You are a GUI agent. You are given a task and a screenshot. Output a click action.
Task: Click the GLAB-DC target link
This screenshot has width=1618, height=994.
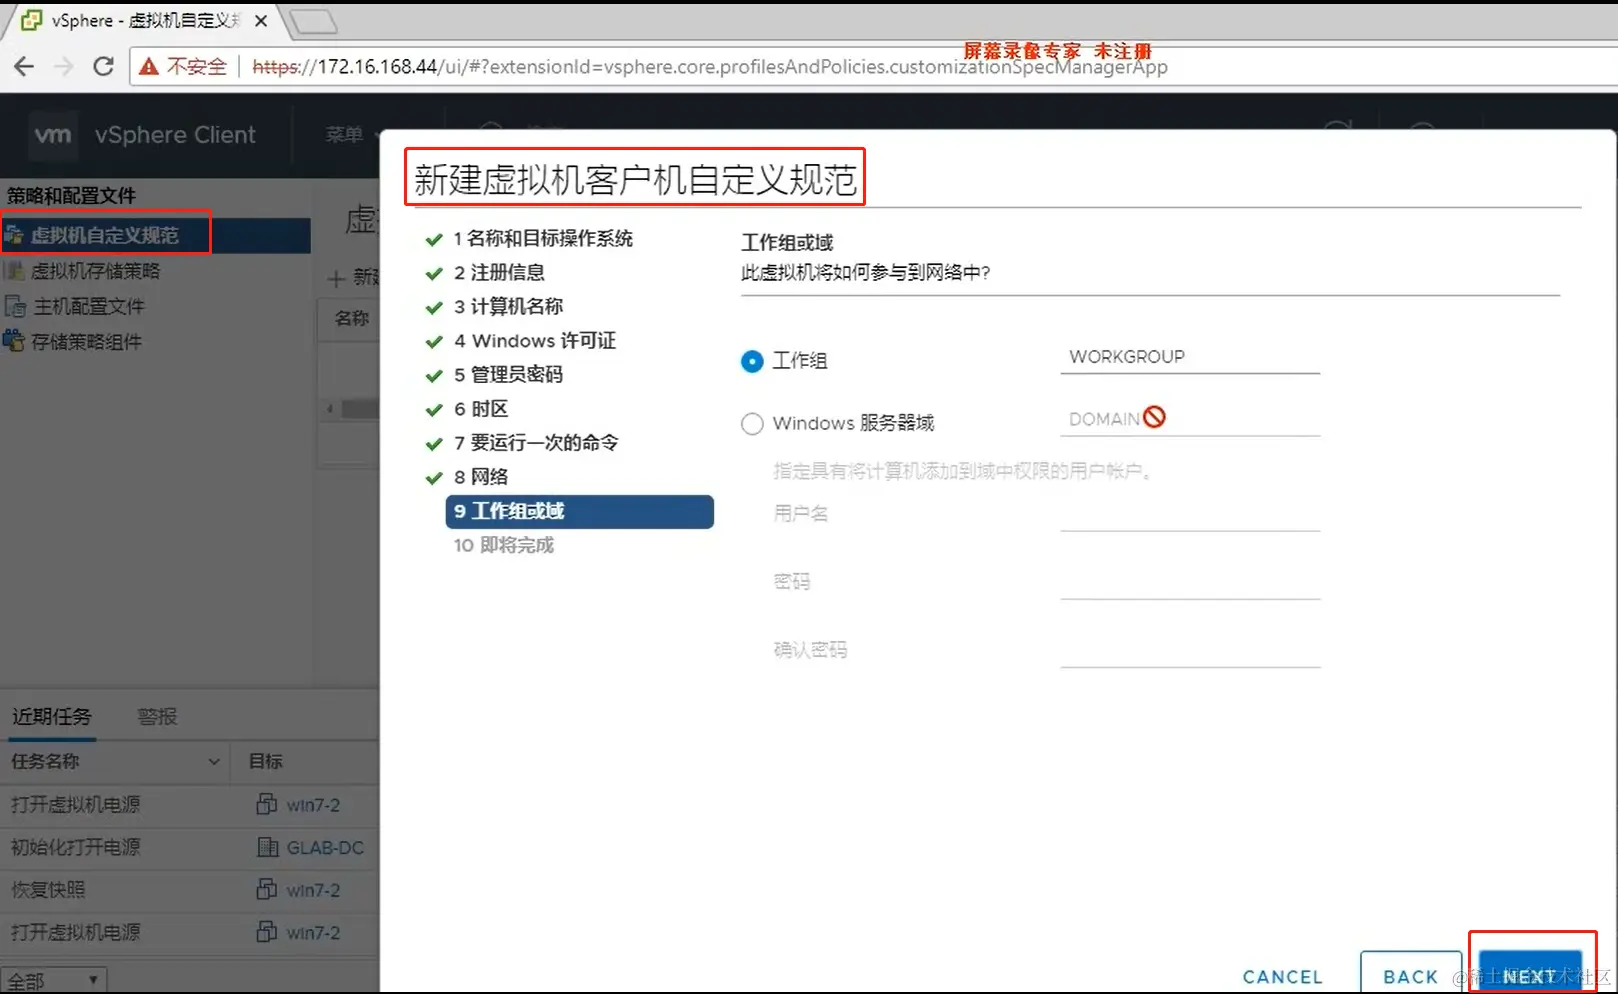click(325, 848)
